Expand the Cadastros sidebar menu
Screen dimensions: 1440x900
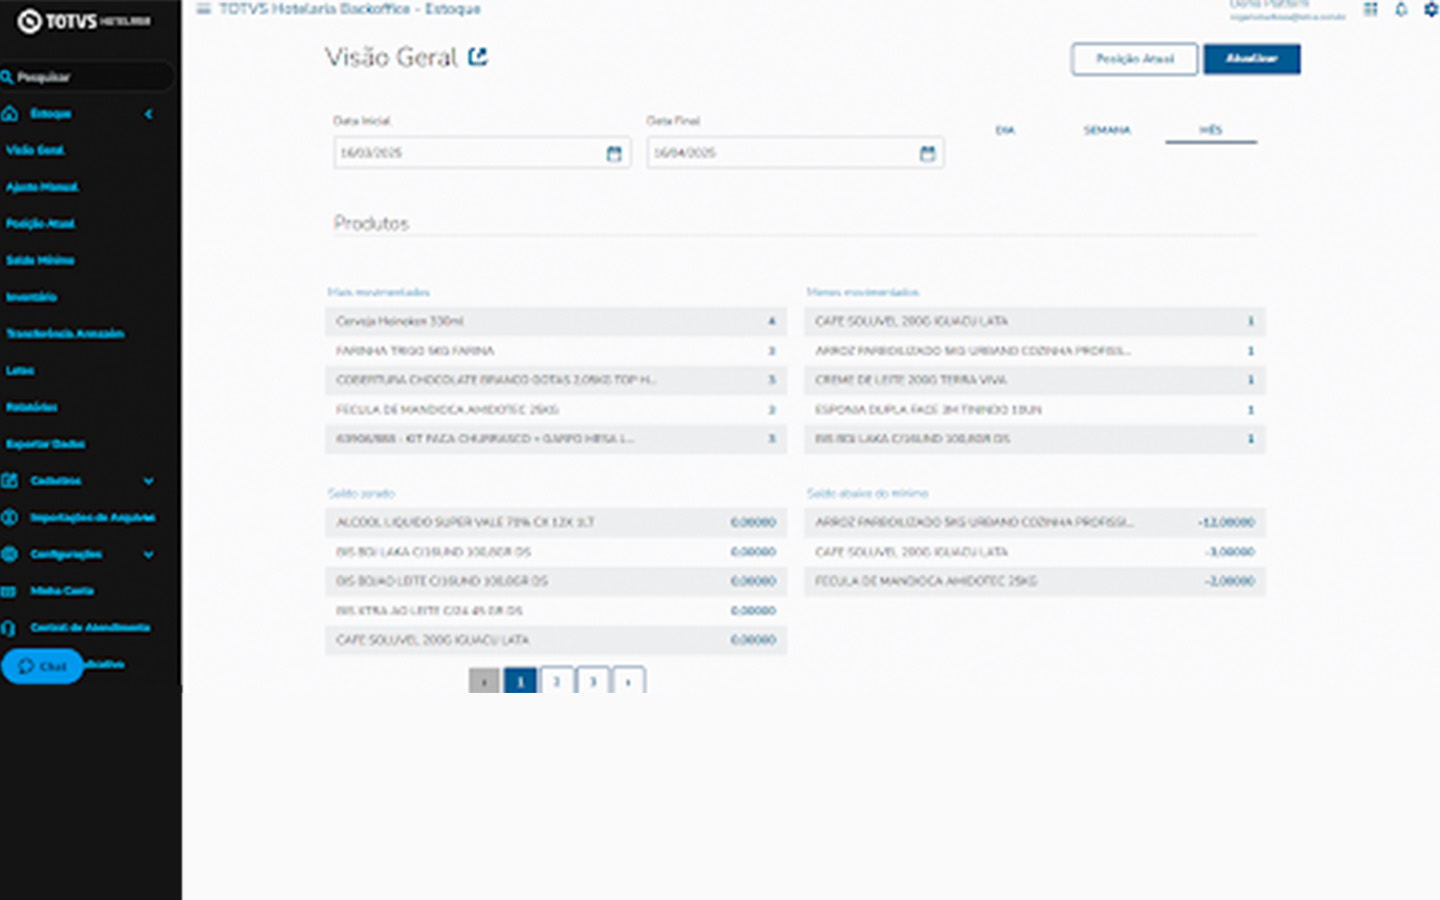pyautogui.click(x=148, y=481)
